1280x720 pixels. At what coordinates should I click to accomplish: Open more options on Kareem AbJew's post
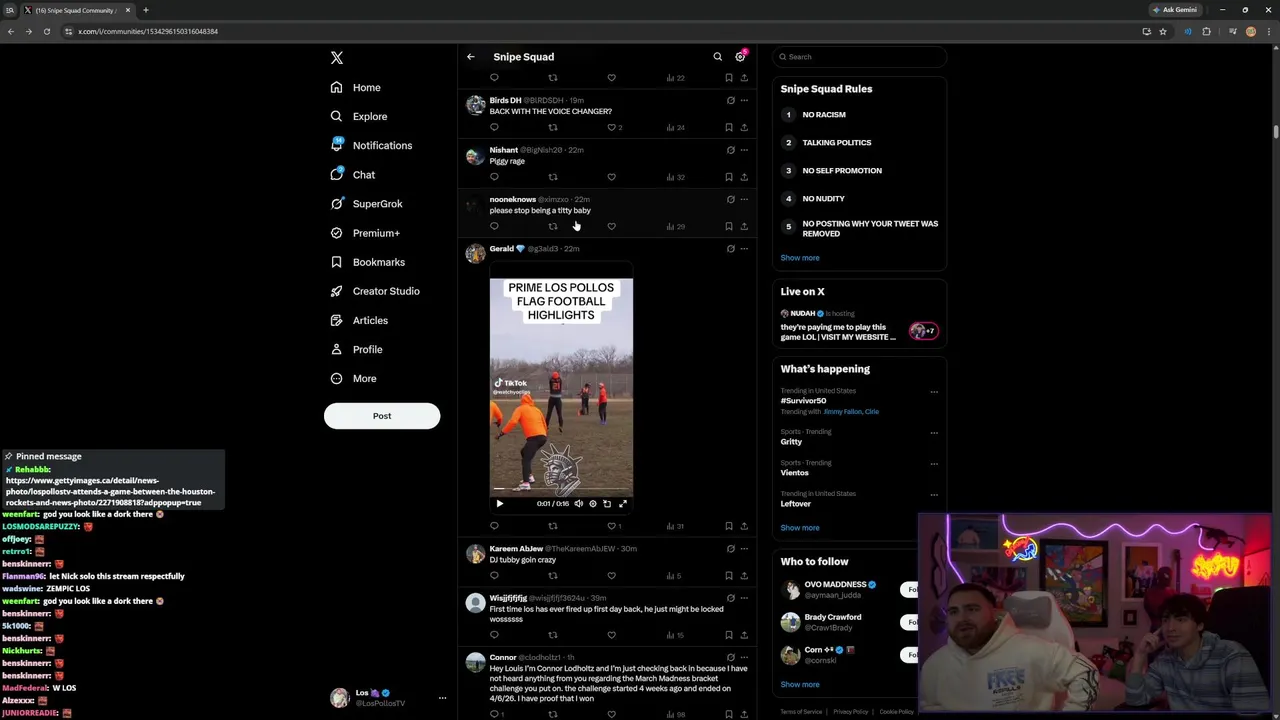tap(744, 549)
